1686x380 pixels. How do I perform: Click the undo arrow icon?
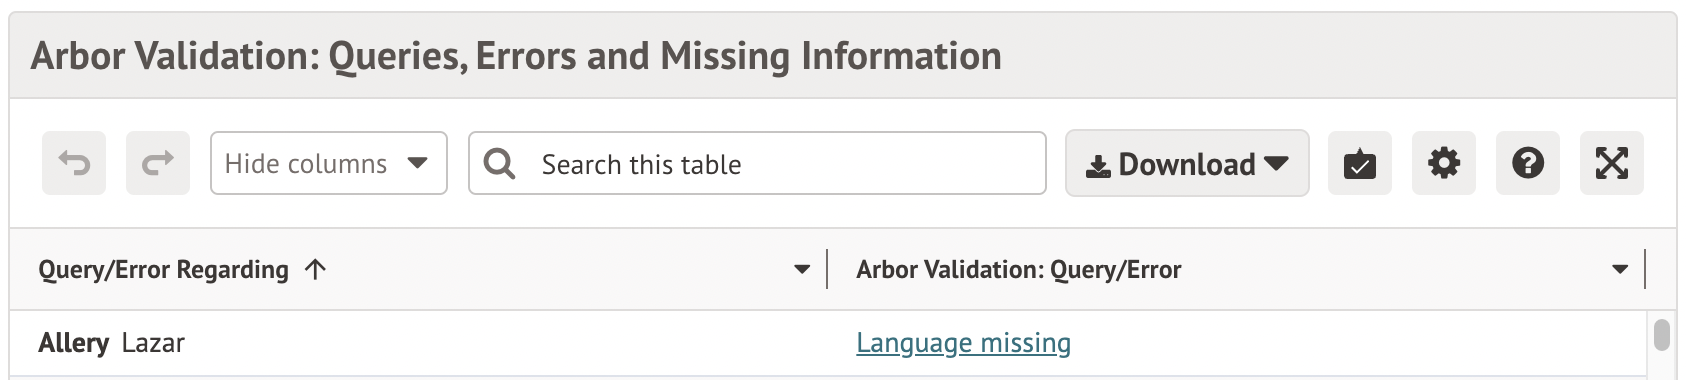pyautogui.click(x=74, y=163)
